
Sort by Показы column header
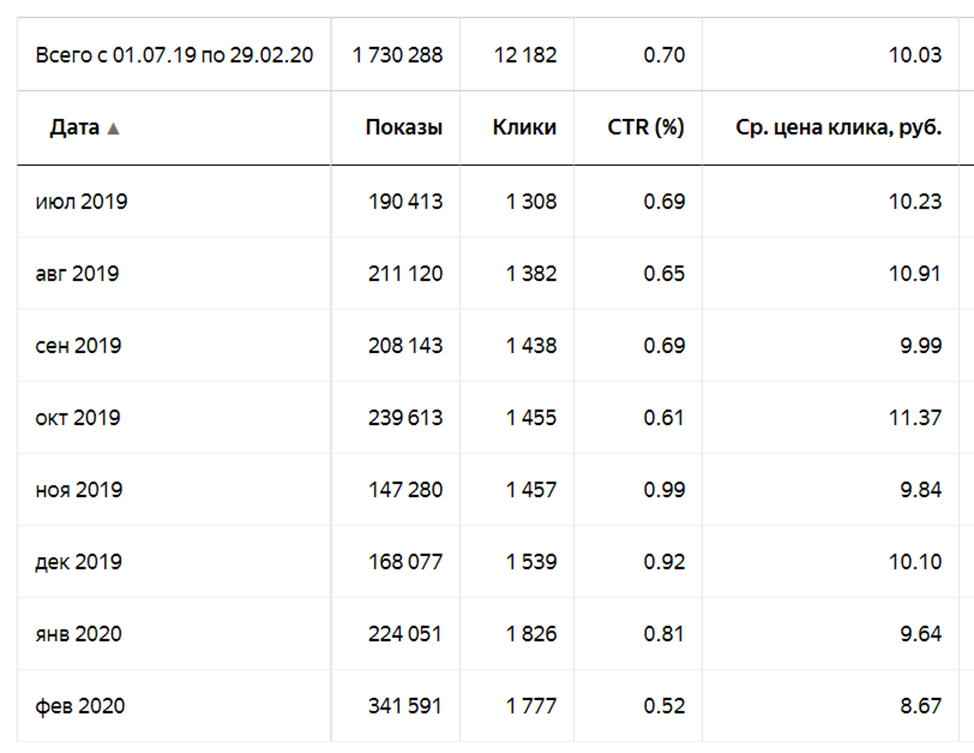[403, 128]
